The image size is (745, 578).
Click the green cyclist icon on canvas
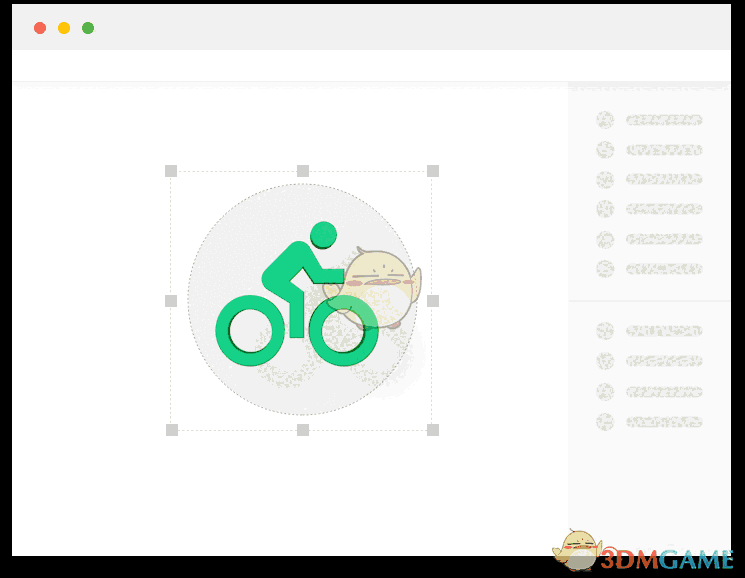click(296, 294)
